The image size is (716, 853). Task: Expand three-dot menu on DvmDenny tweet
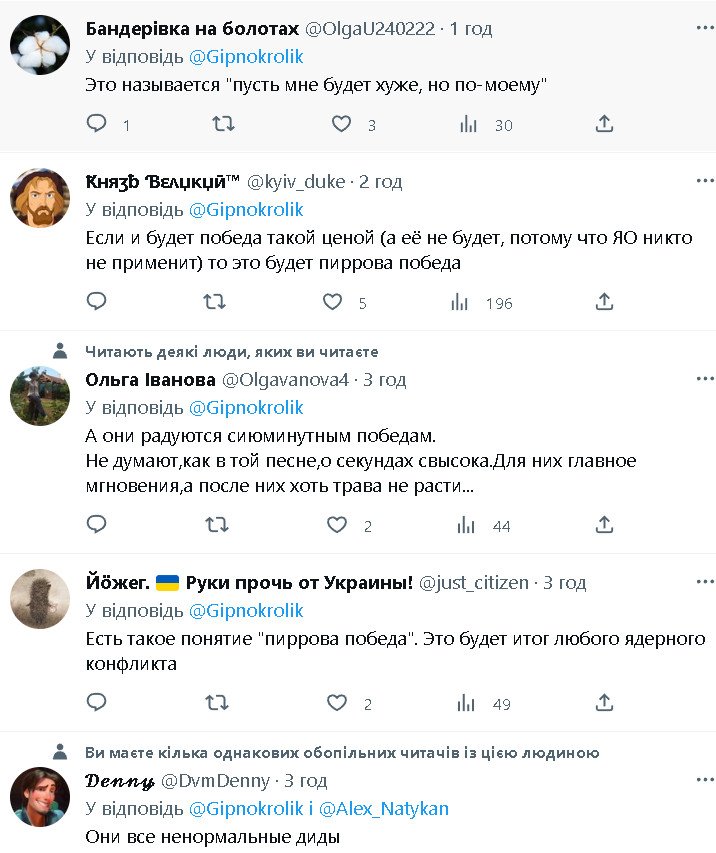704,779
